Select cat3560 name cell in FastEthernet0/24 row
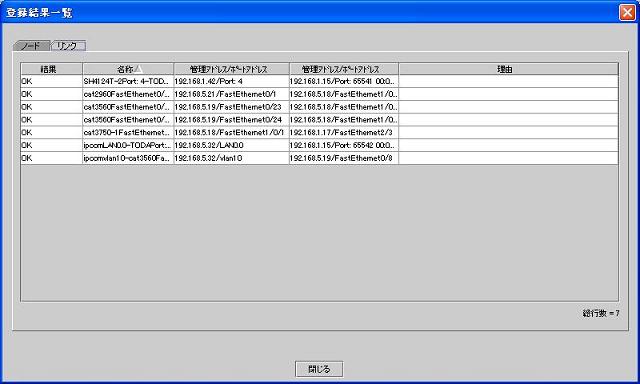640x384 pixels. tap(128, 120)
